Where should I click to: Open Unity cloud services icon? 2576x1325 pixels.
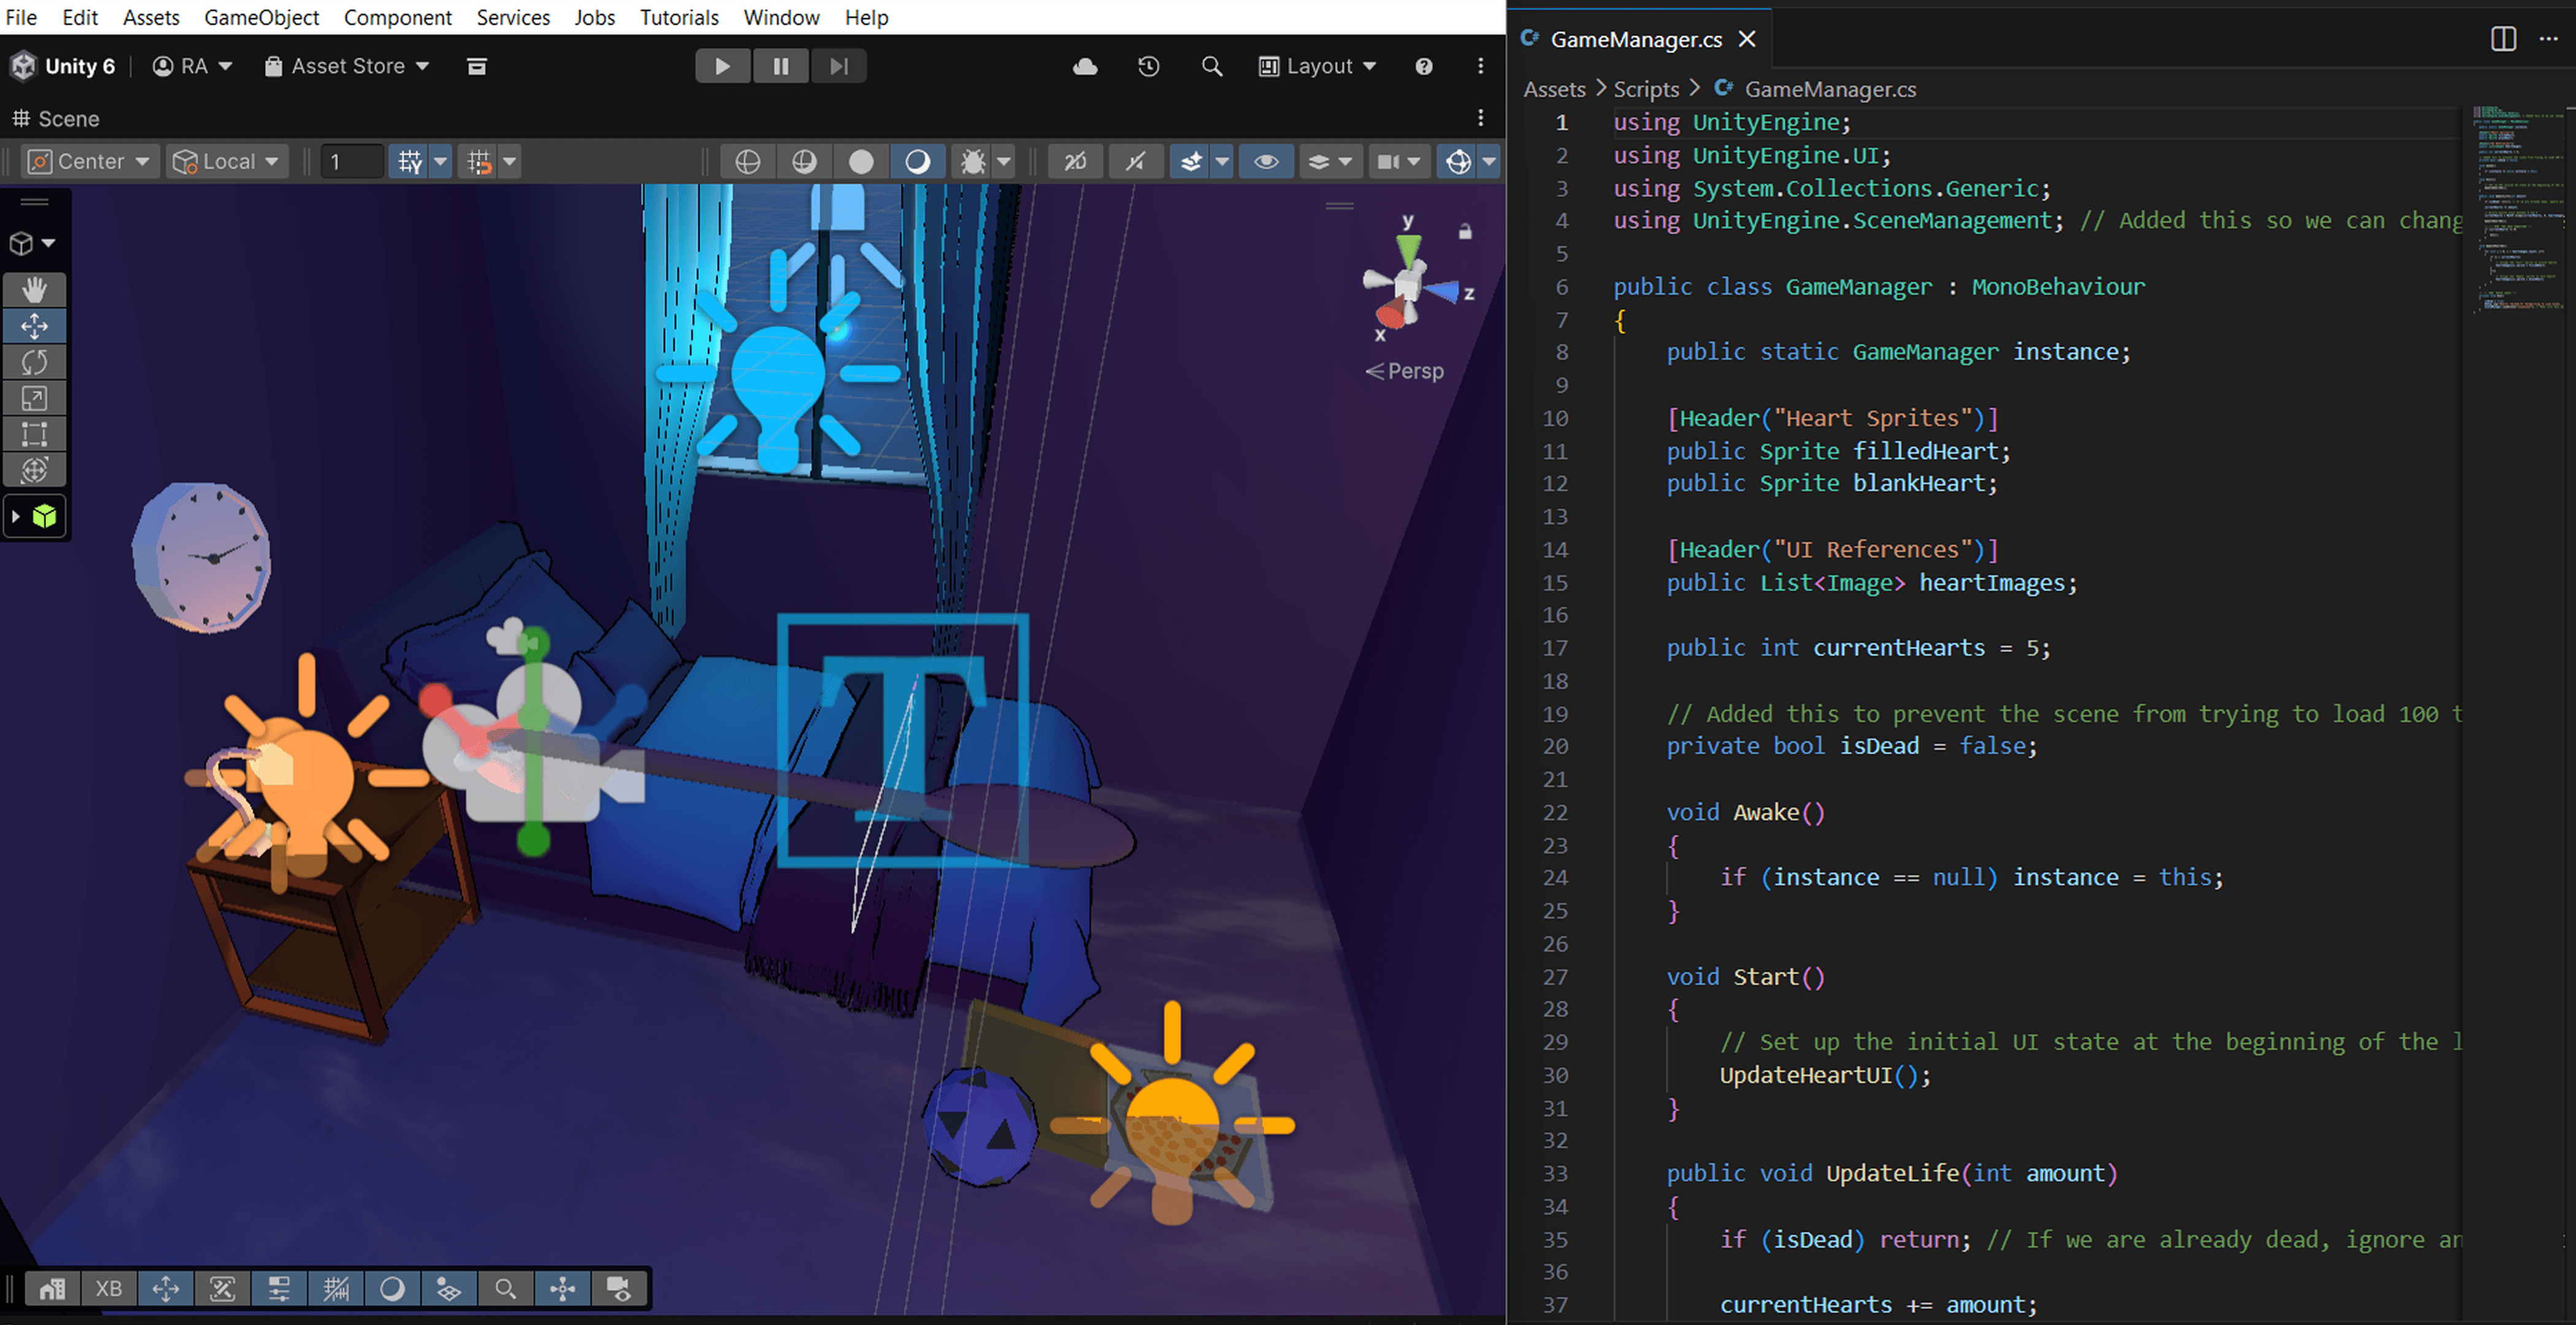[x=1085, y=66]
